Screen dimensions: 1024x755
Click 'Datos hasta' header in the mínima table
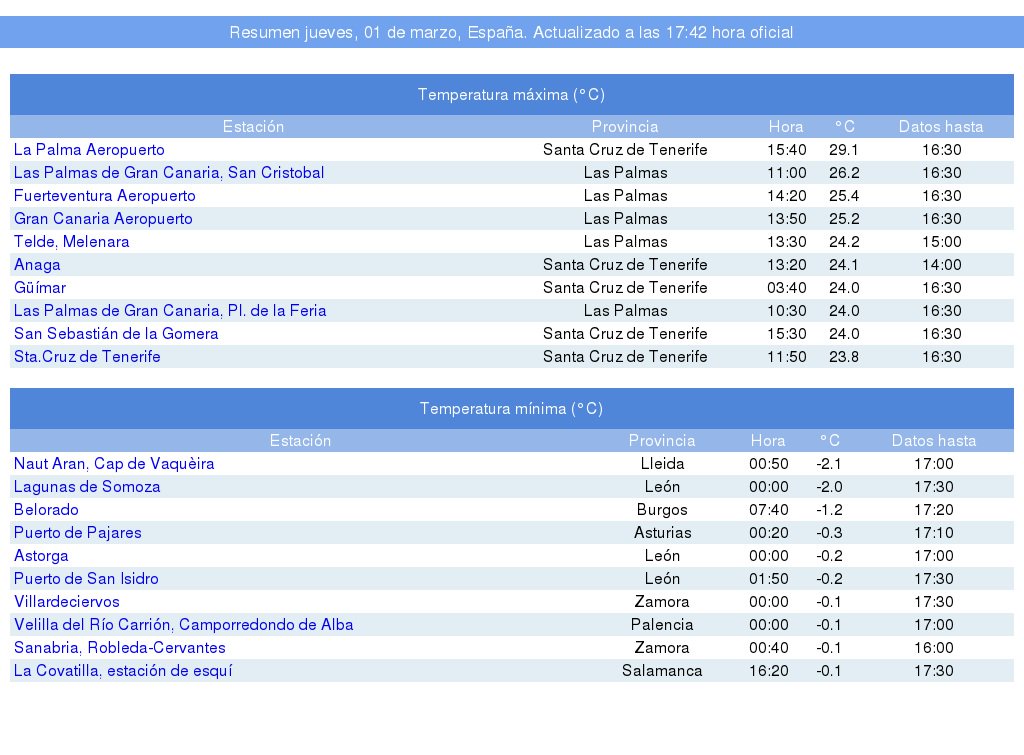pyautogui.click(x=934, y=441)
